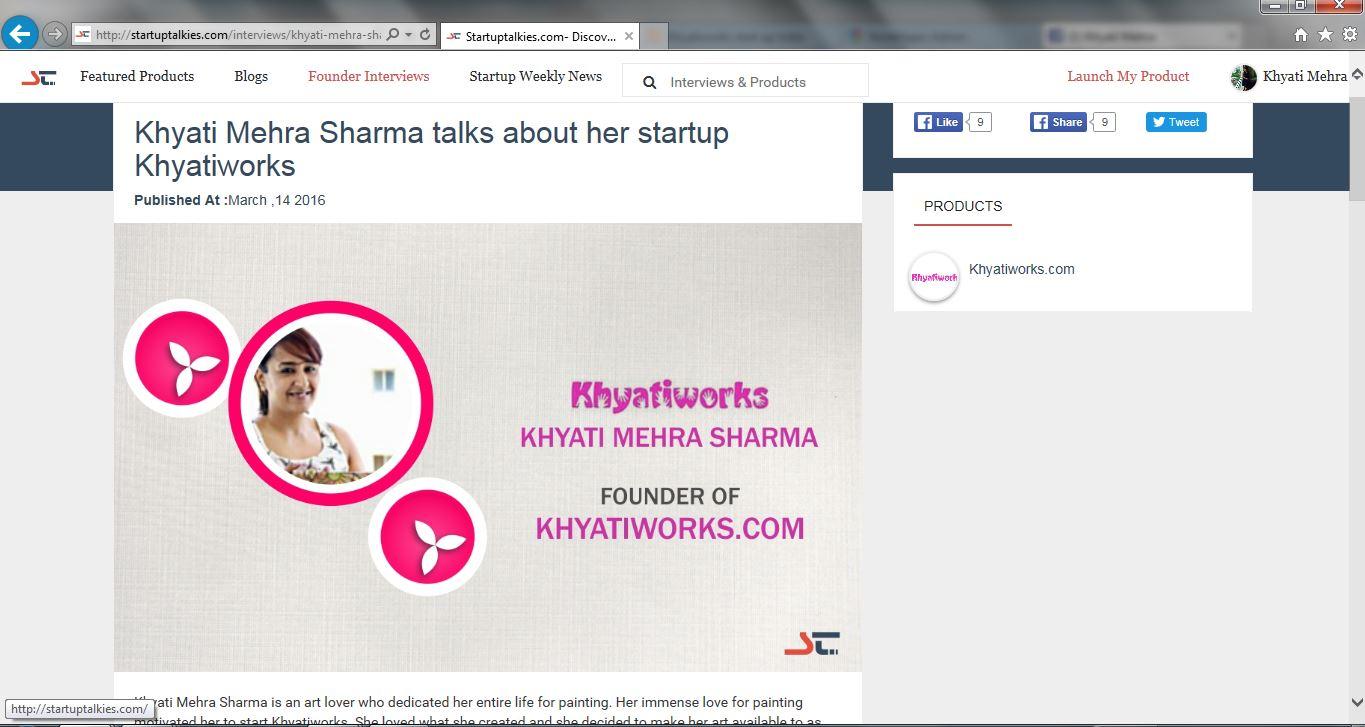Click the Launch My Product link
The width and height of the screenshot is (1365, 727).
coord(1128,76)
